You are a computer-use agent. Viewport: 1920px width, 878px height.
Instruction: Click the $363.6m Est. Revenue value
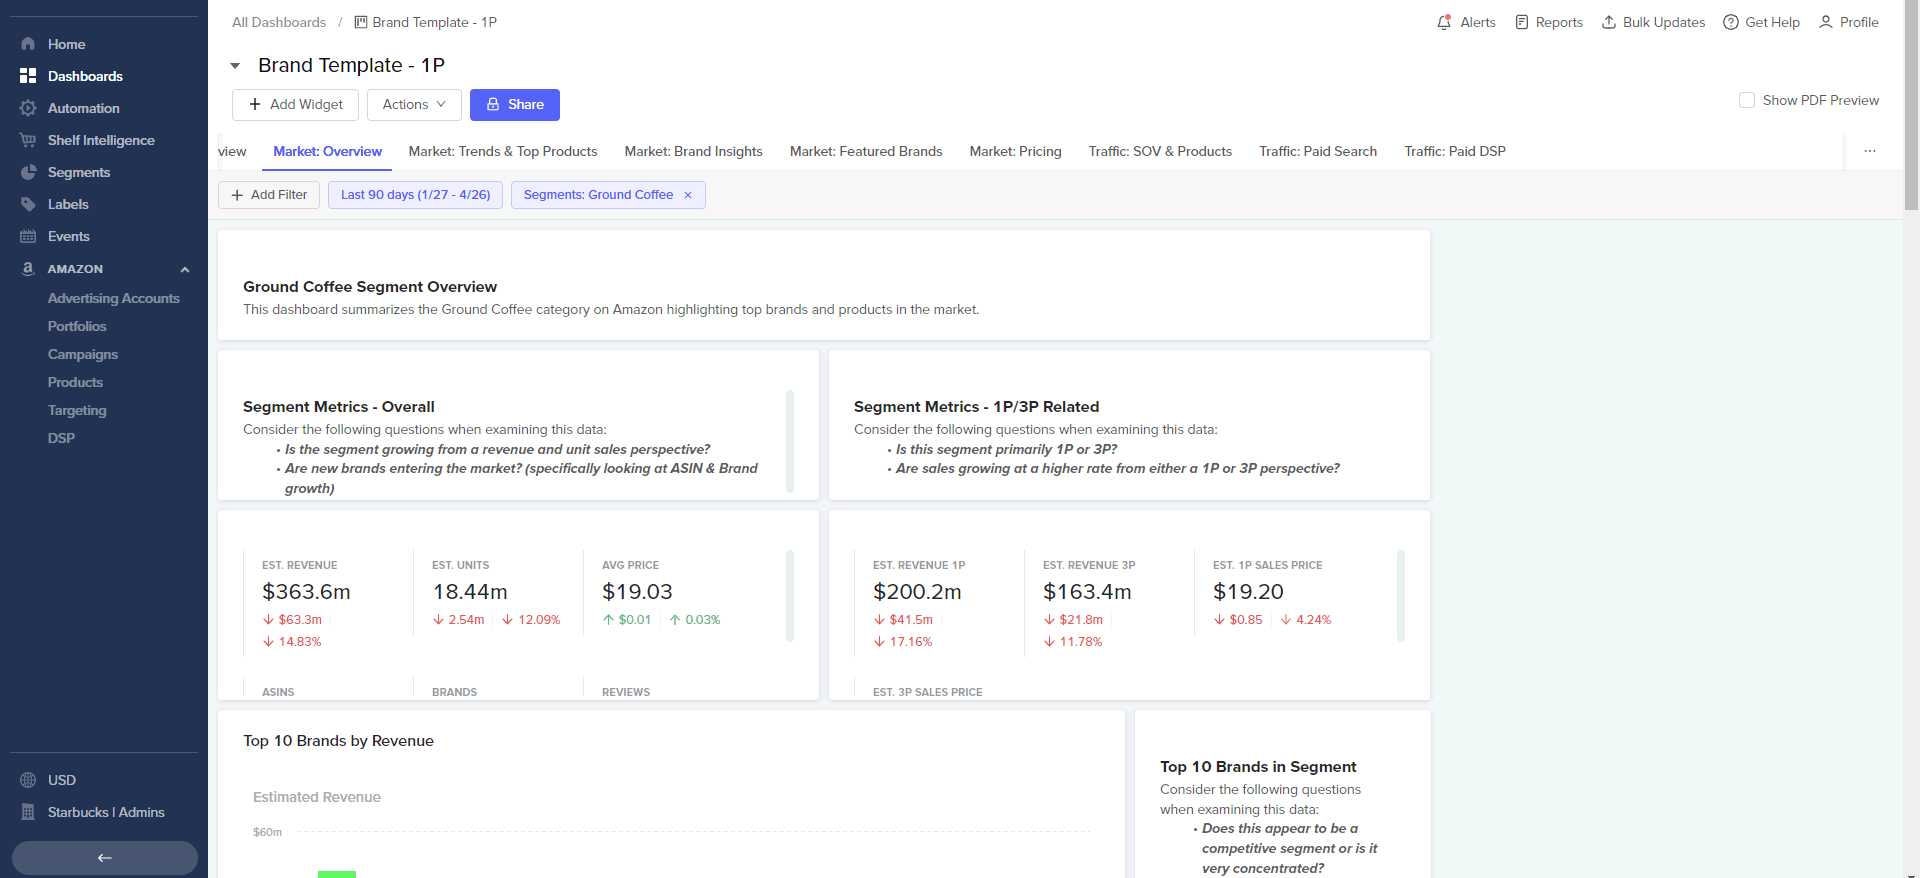306,592
